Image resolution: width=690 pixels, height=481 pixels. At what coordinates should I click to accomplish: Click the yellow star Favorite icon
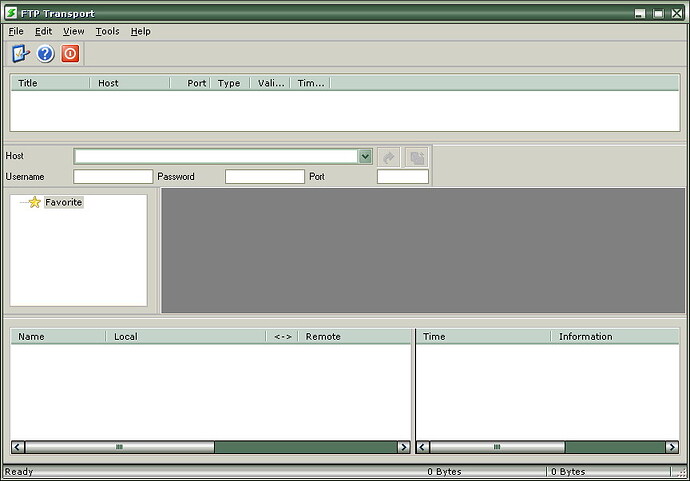pos(35,202)
